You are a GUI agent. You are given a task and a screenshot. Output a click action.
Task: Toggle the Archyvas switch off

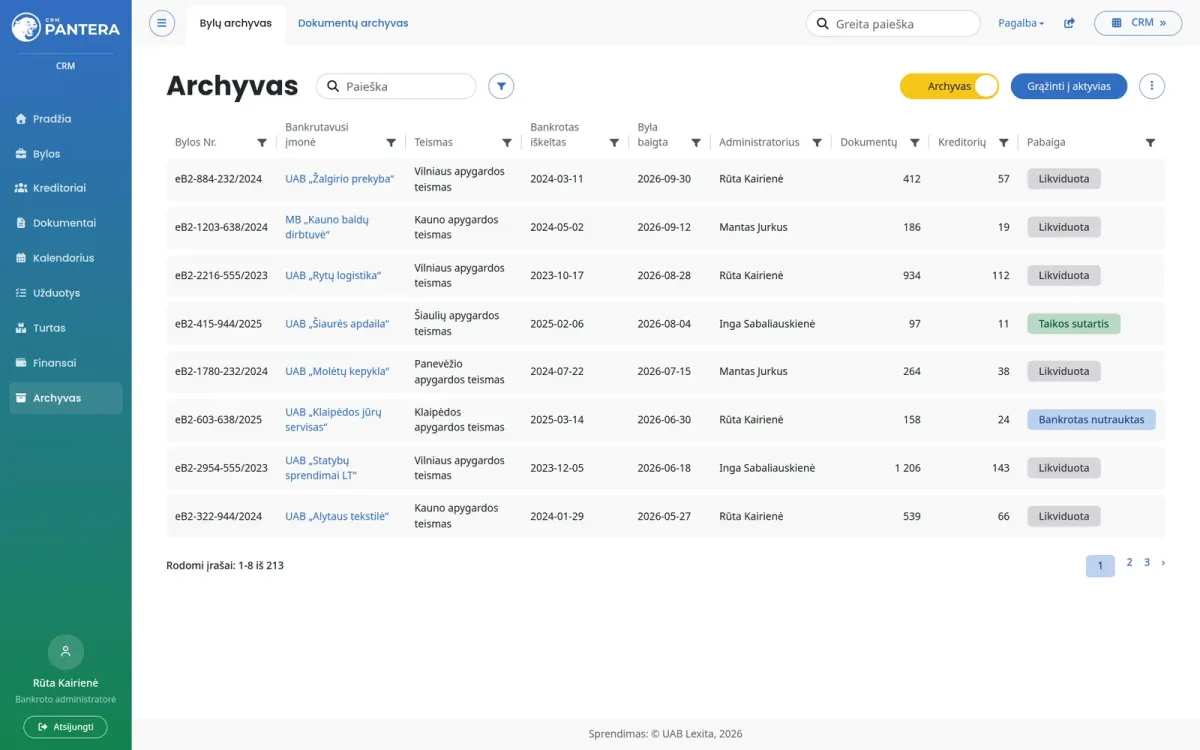coord(950,86)
